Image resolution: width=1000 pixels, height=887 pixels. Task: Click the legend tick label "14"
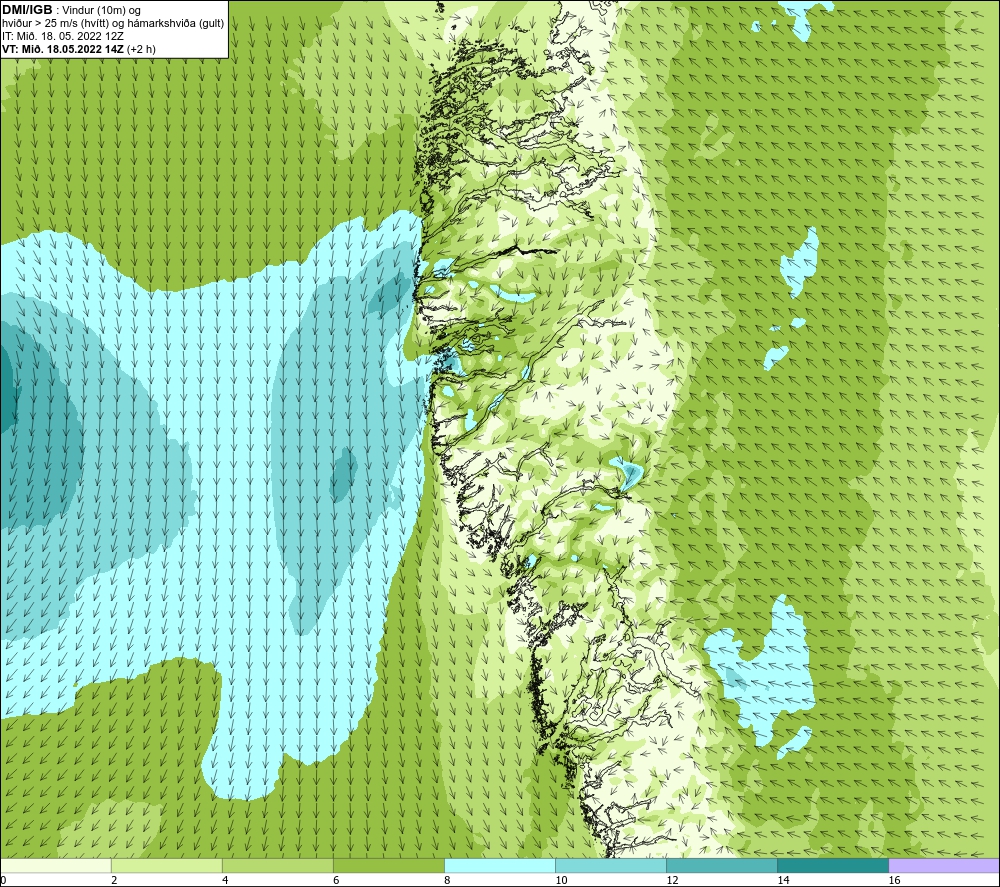tap(783, 880)
